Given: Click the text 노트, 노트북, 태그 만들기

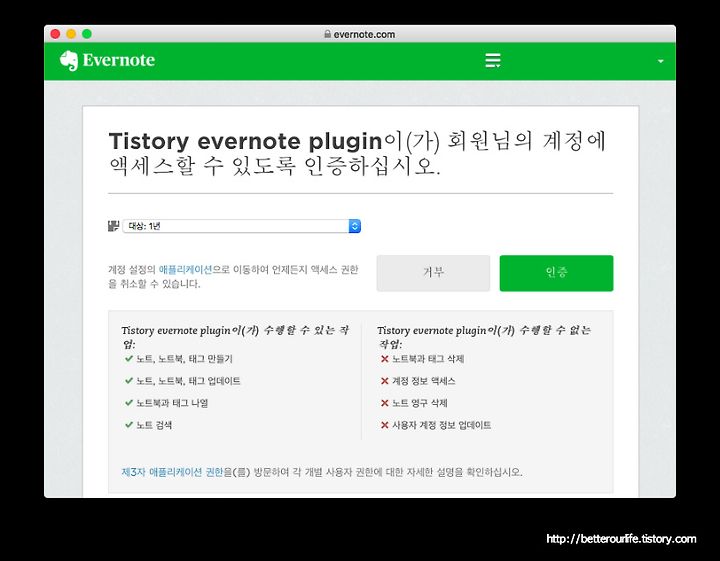Looking at the screenshot, I should click(x=185, y=359).
